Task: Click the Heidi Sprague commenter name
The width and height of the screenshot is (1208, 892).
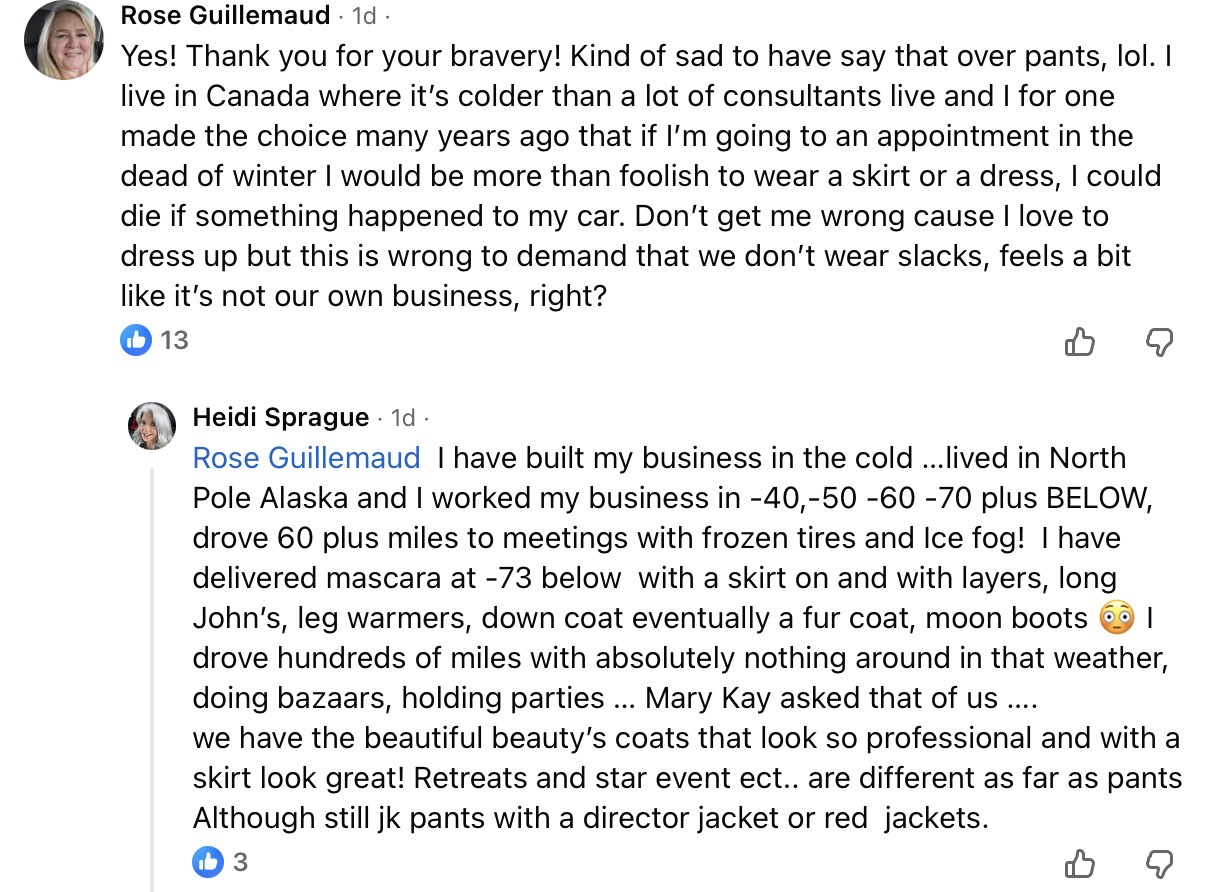Action: 280,417
